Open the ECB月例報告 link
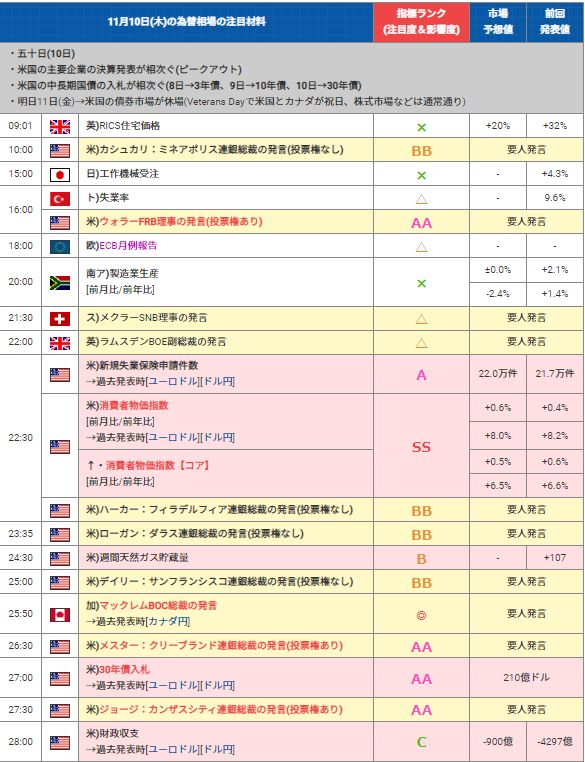Image resolution: width=585 pixels, height=762 pixels. 128,245
